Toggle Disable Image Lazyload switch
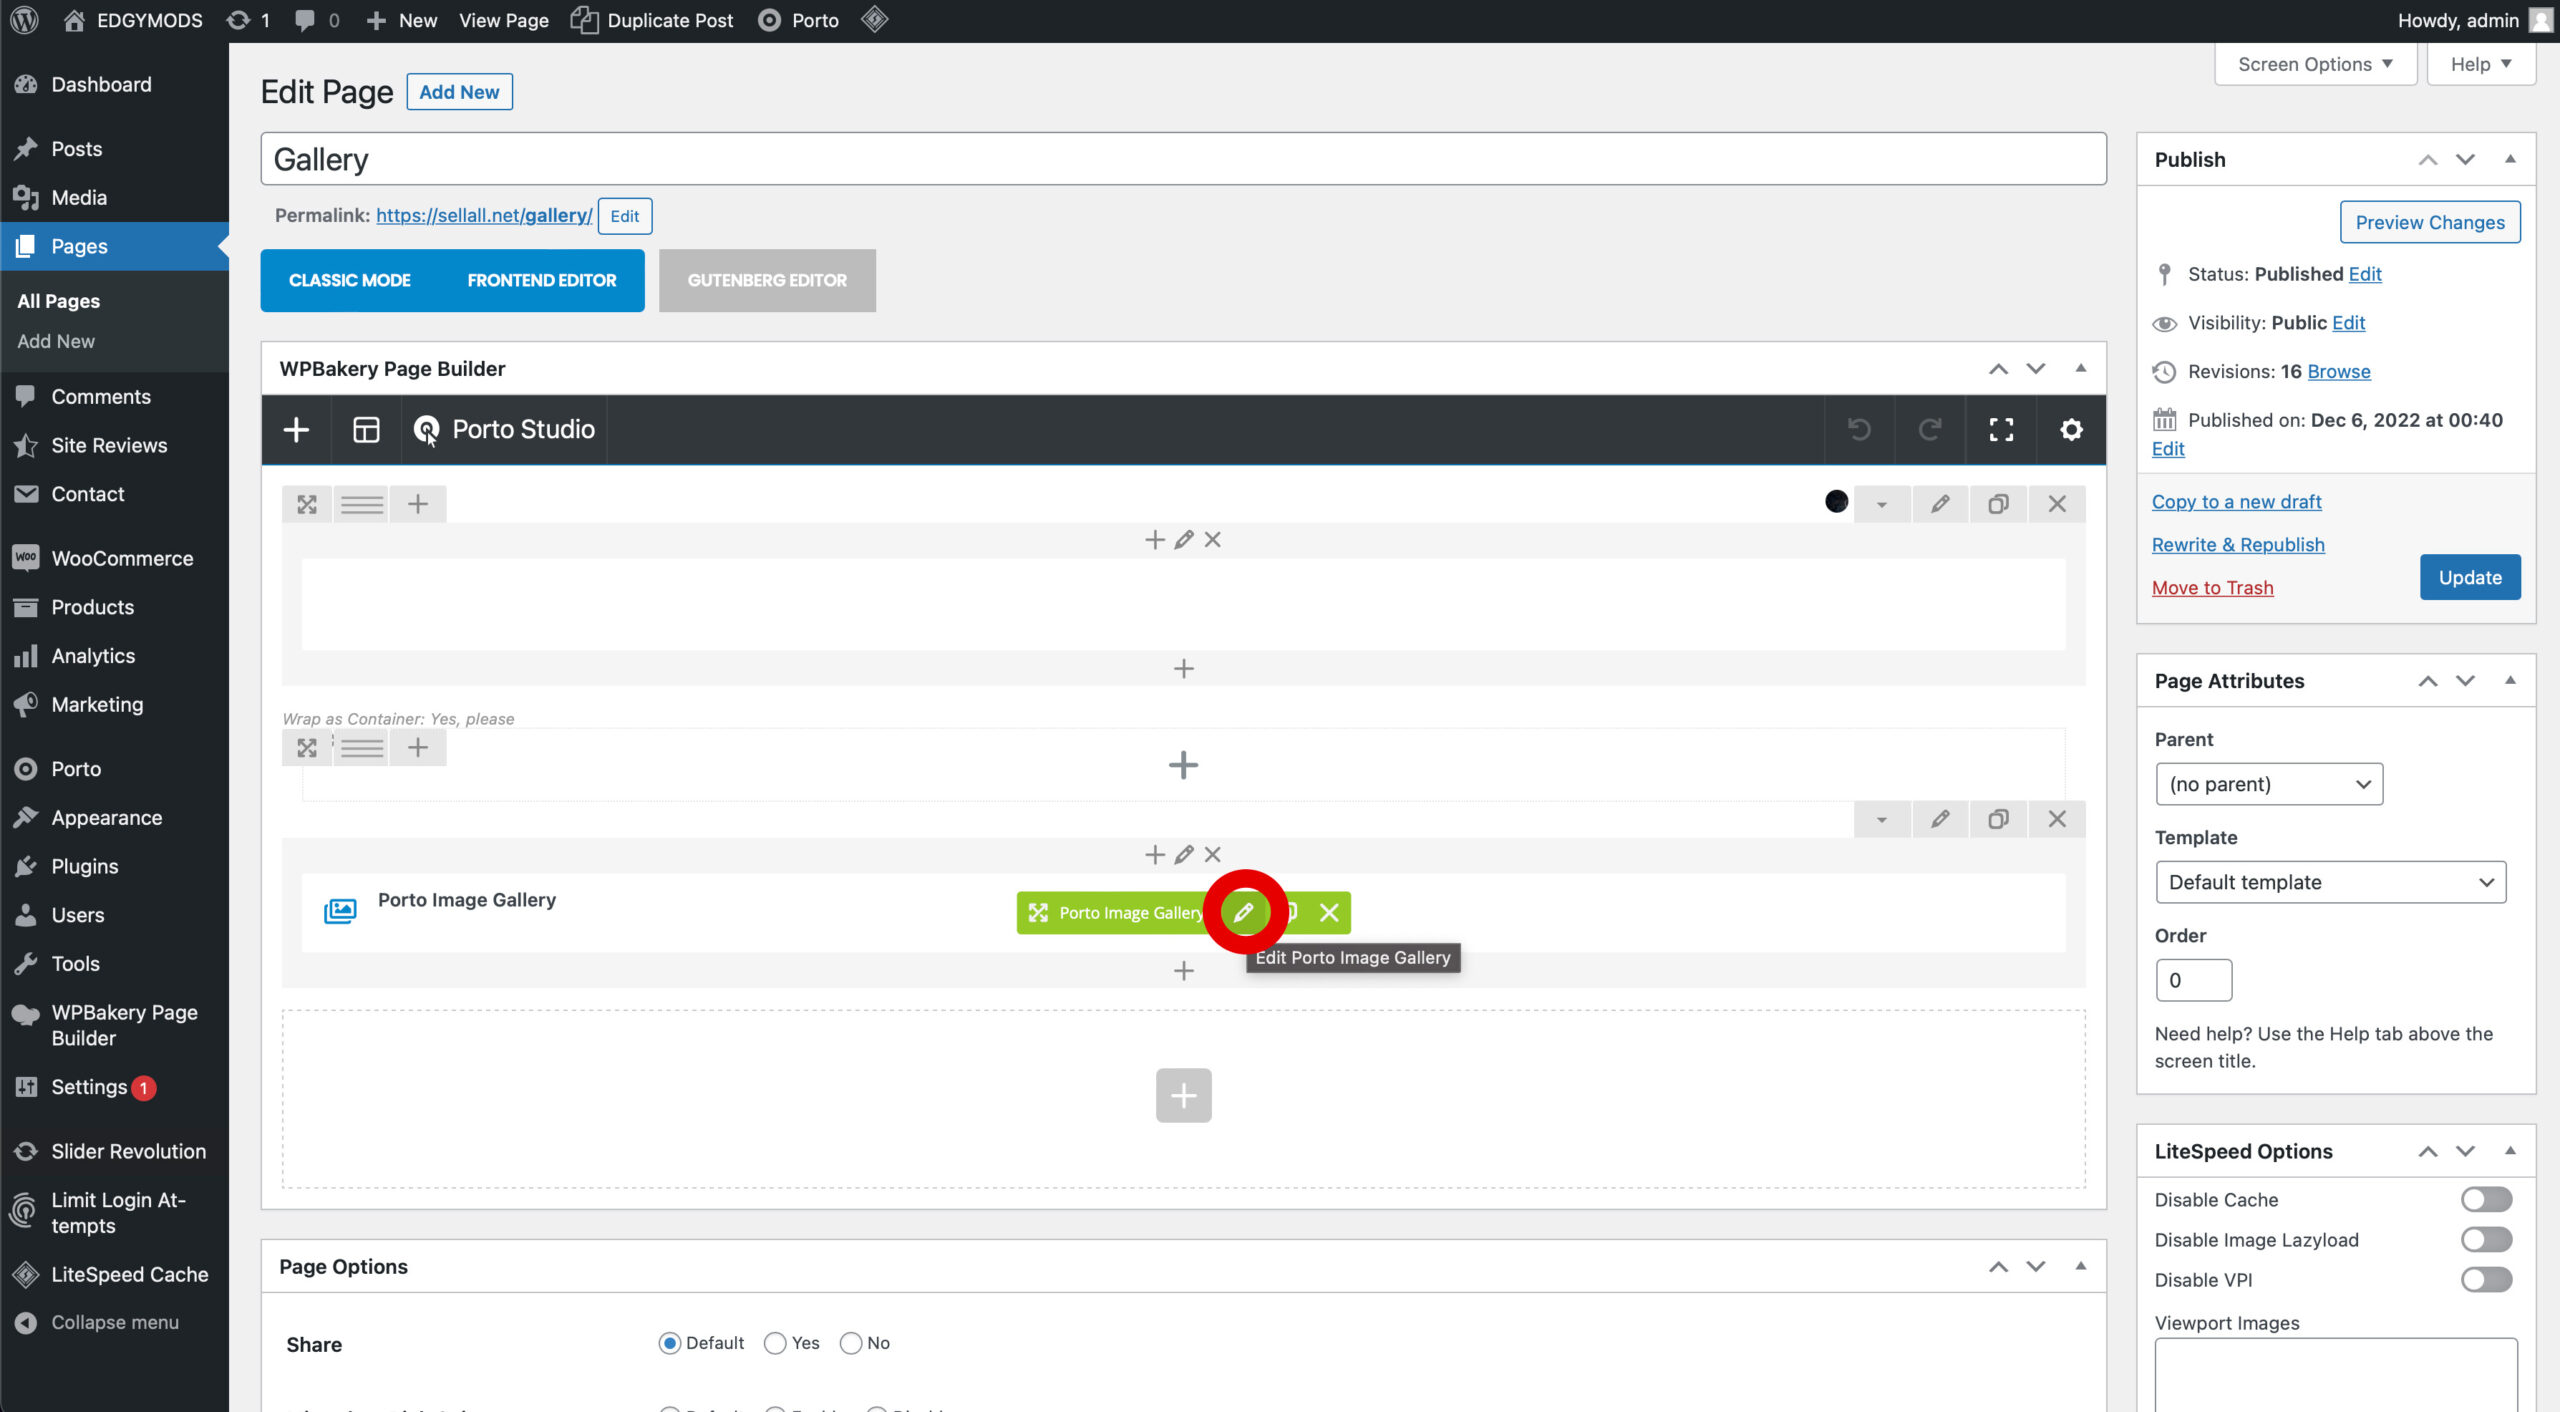 pos(2486,1239)
